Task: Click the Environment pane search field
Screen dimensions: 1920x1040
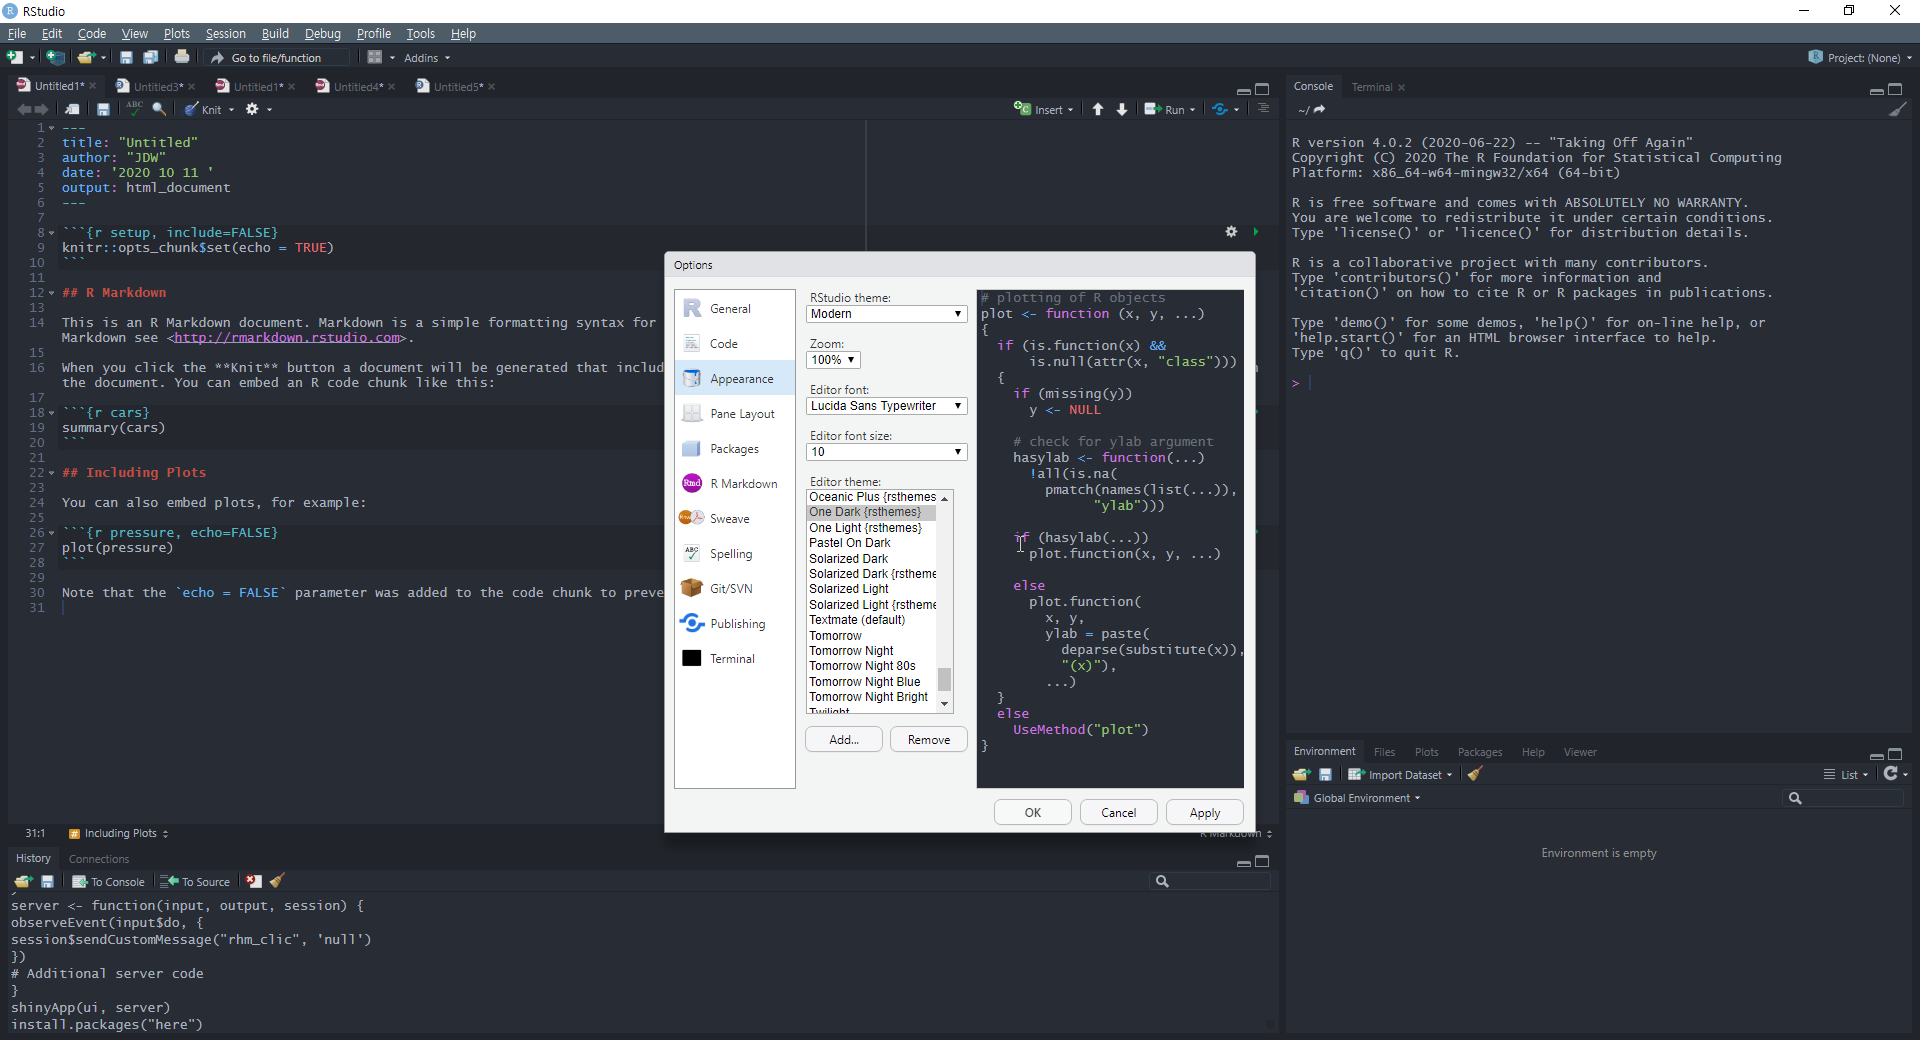Action: click(1844, 798)
